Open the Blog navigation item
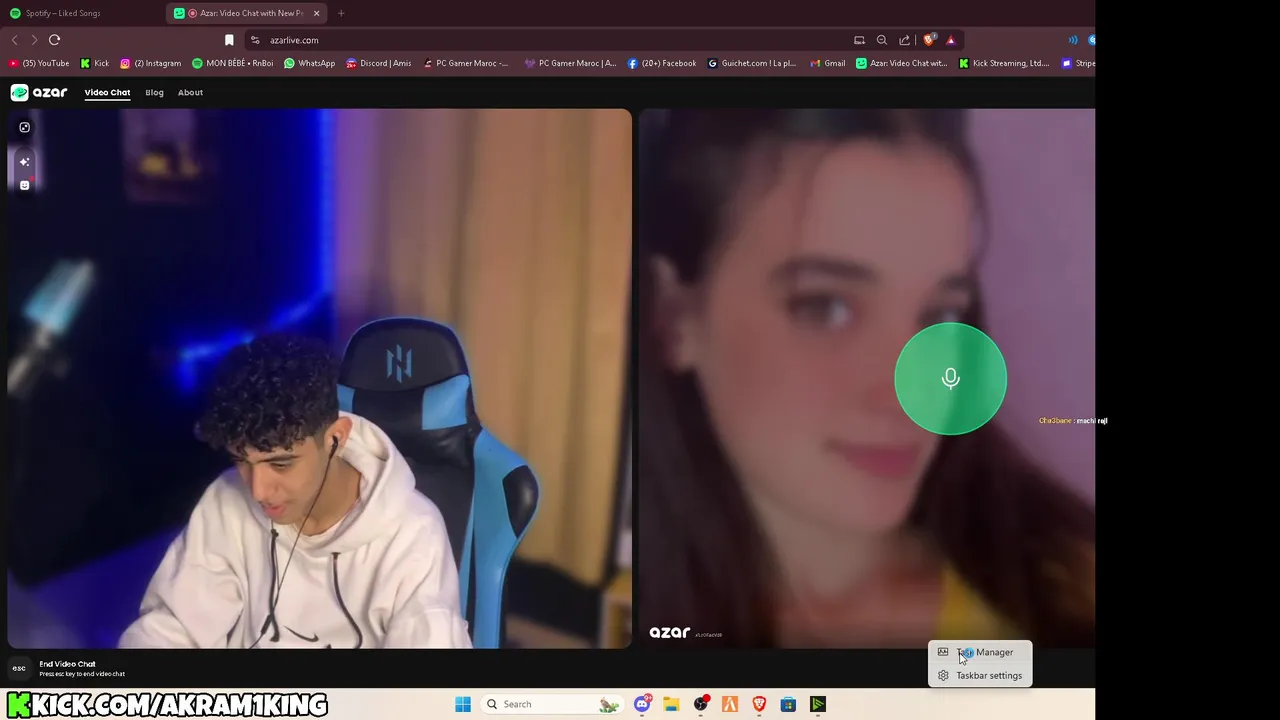 click(154, 92)
